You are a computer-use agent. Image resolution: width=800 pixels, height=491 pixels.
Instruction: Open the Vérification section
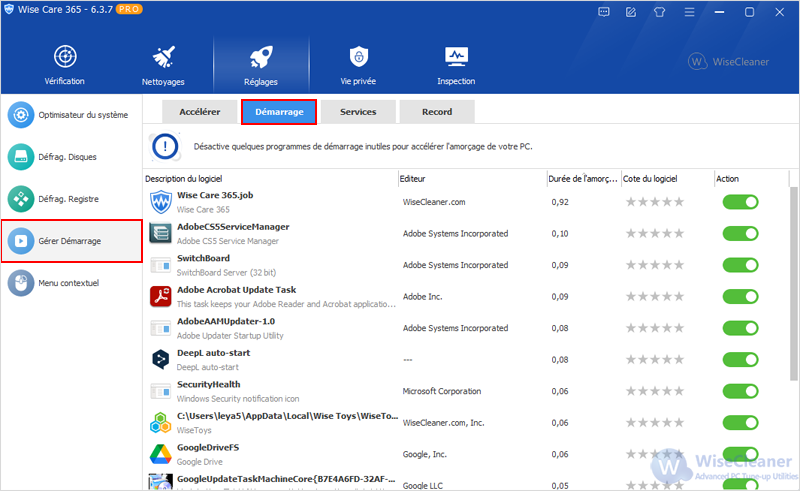(x=65, y=65)
